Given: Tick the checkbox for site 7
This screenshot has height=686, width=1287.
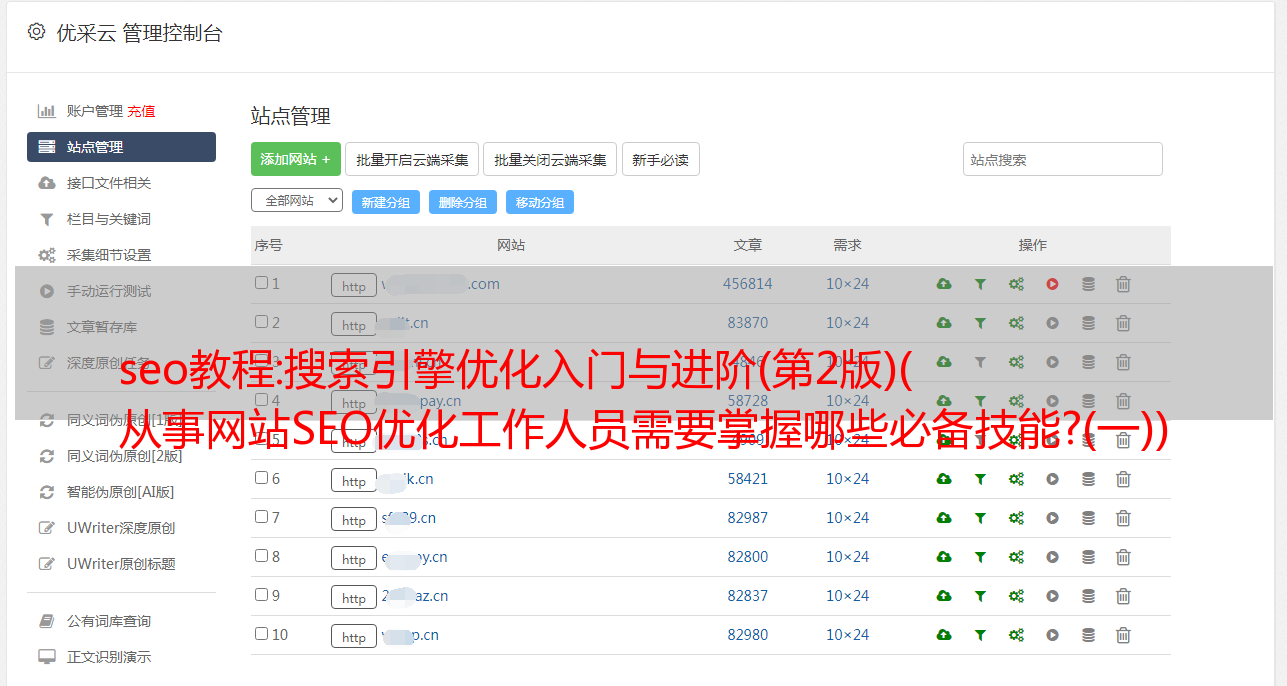Looking at the screenshot, I should tap(261, 517).
